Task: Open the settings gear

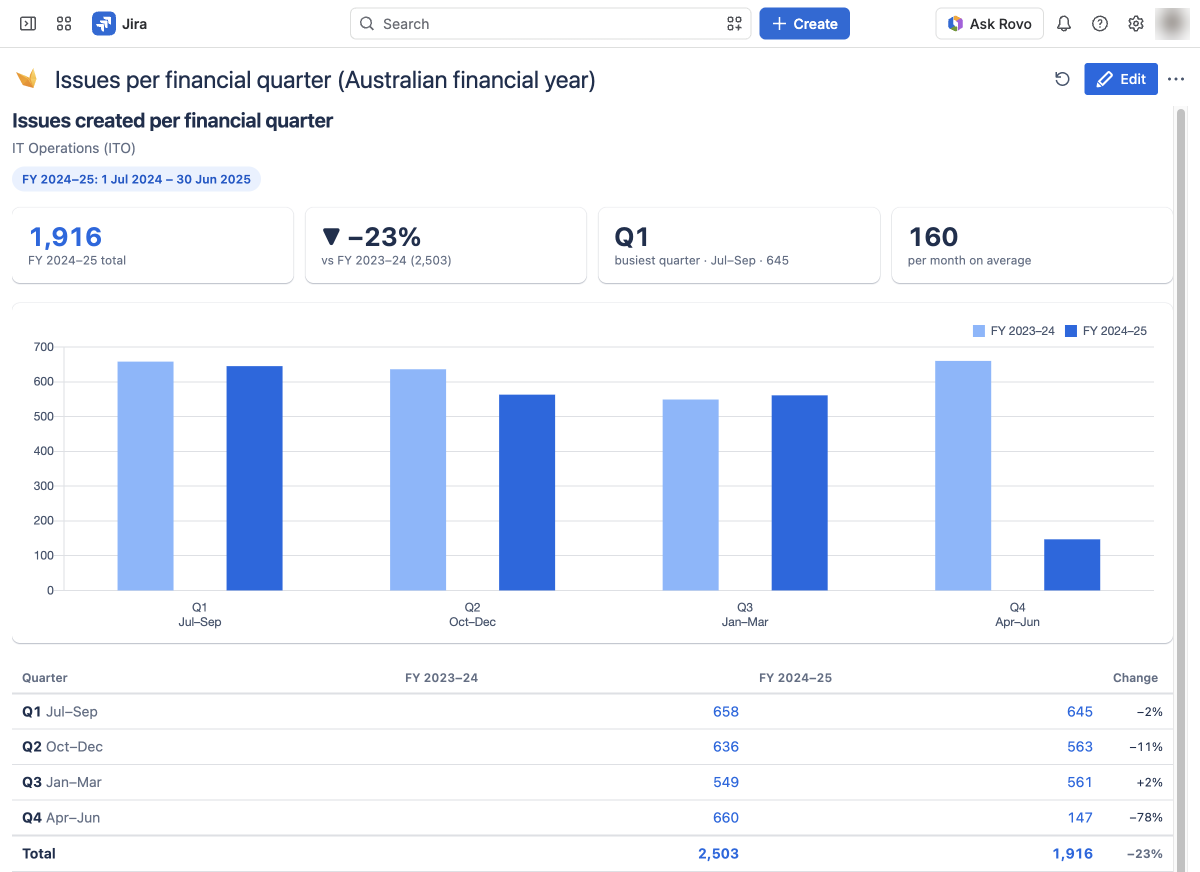Action: [x=1136, y=23]
